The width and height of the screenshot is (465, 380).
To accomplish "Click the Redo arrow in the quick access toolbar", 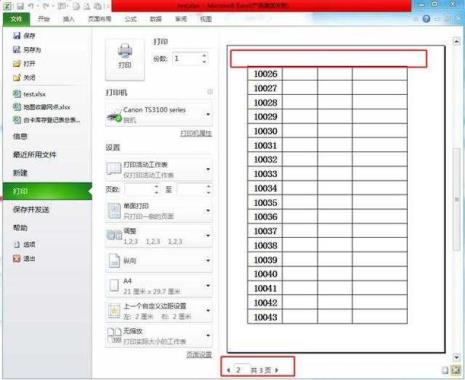I will (x=45, y=6).
